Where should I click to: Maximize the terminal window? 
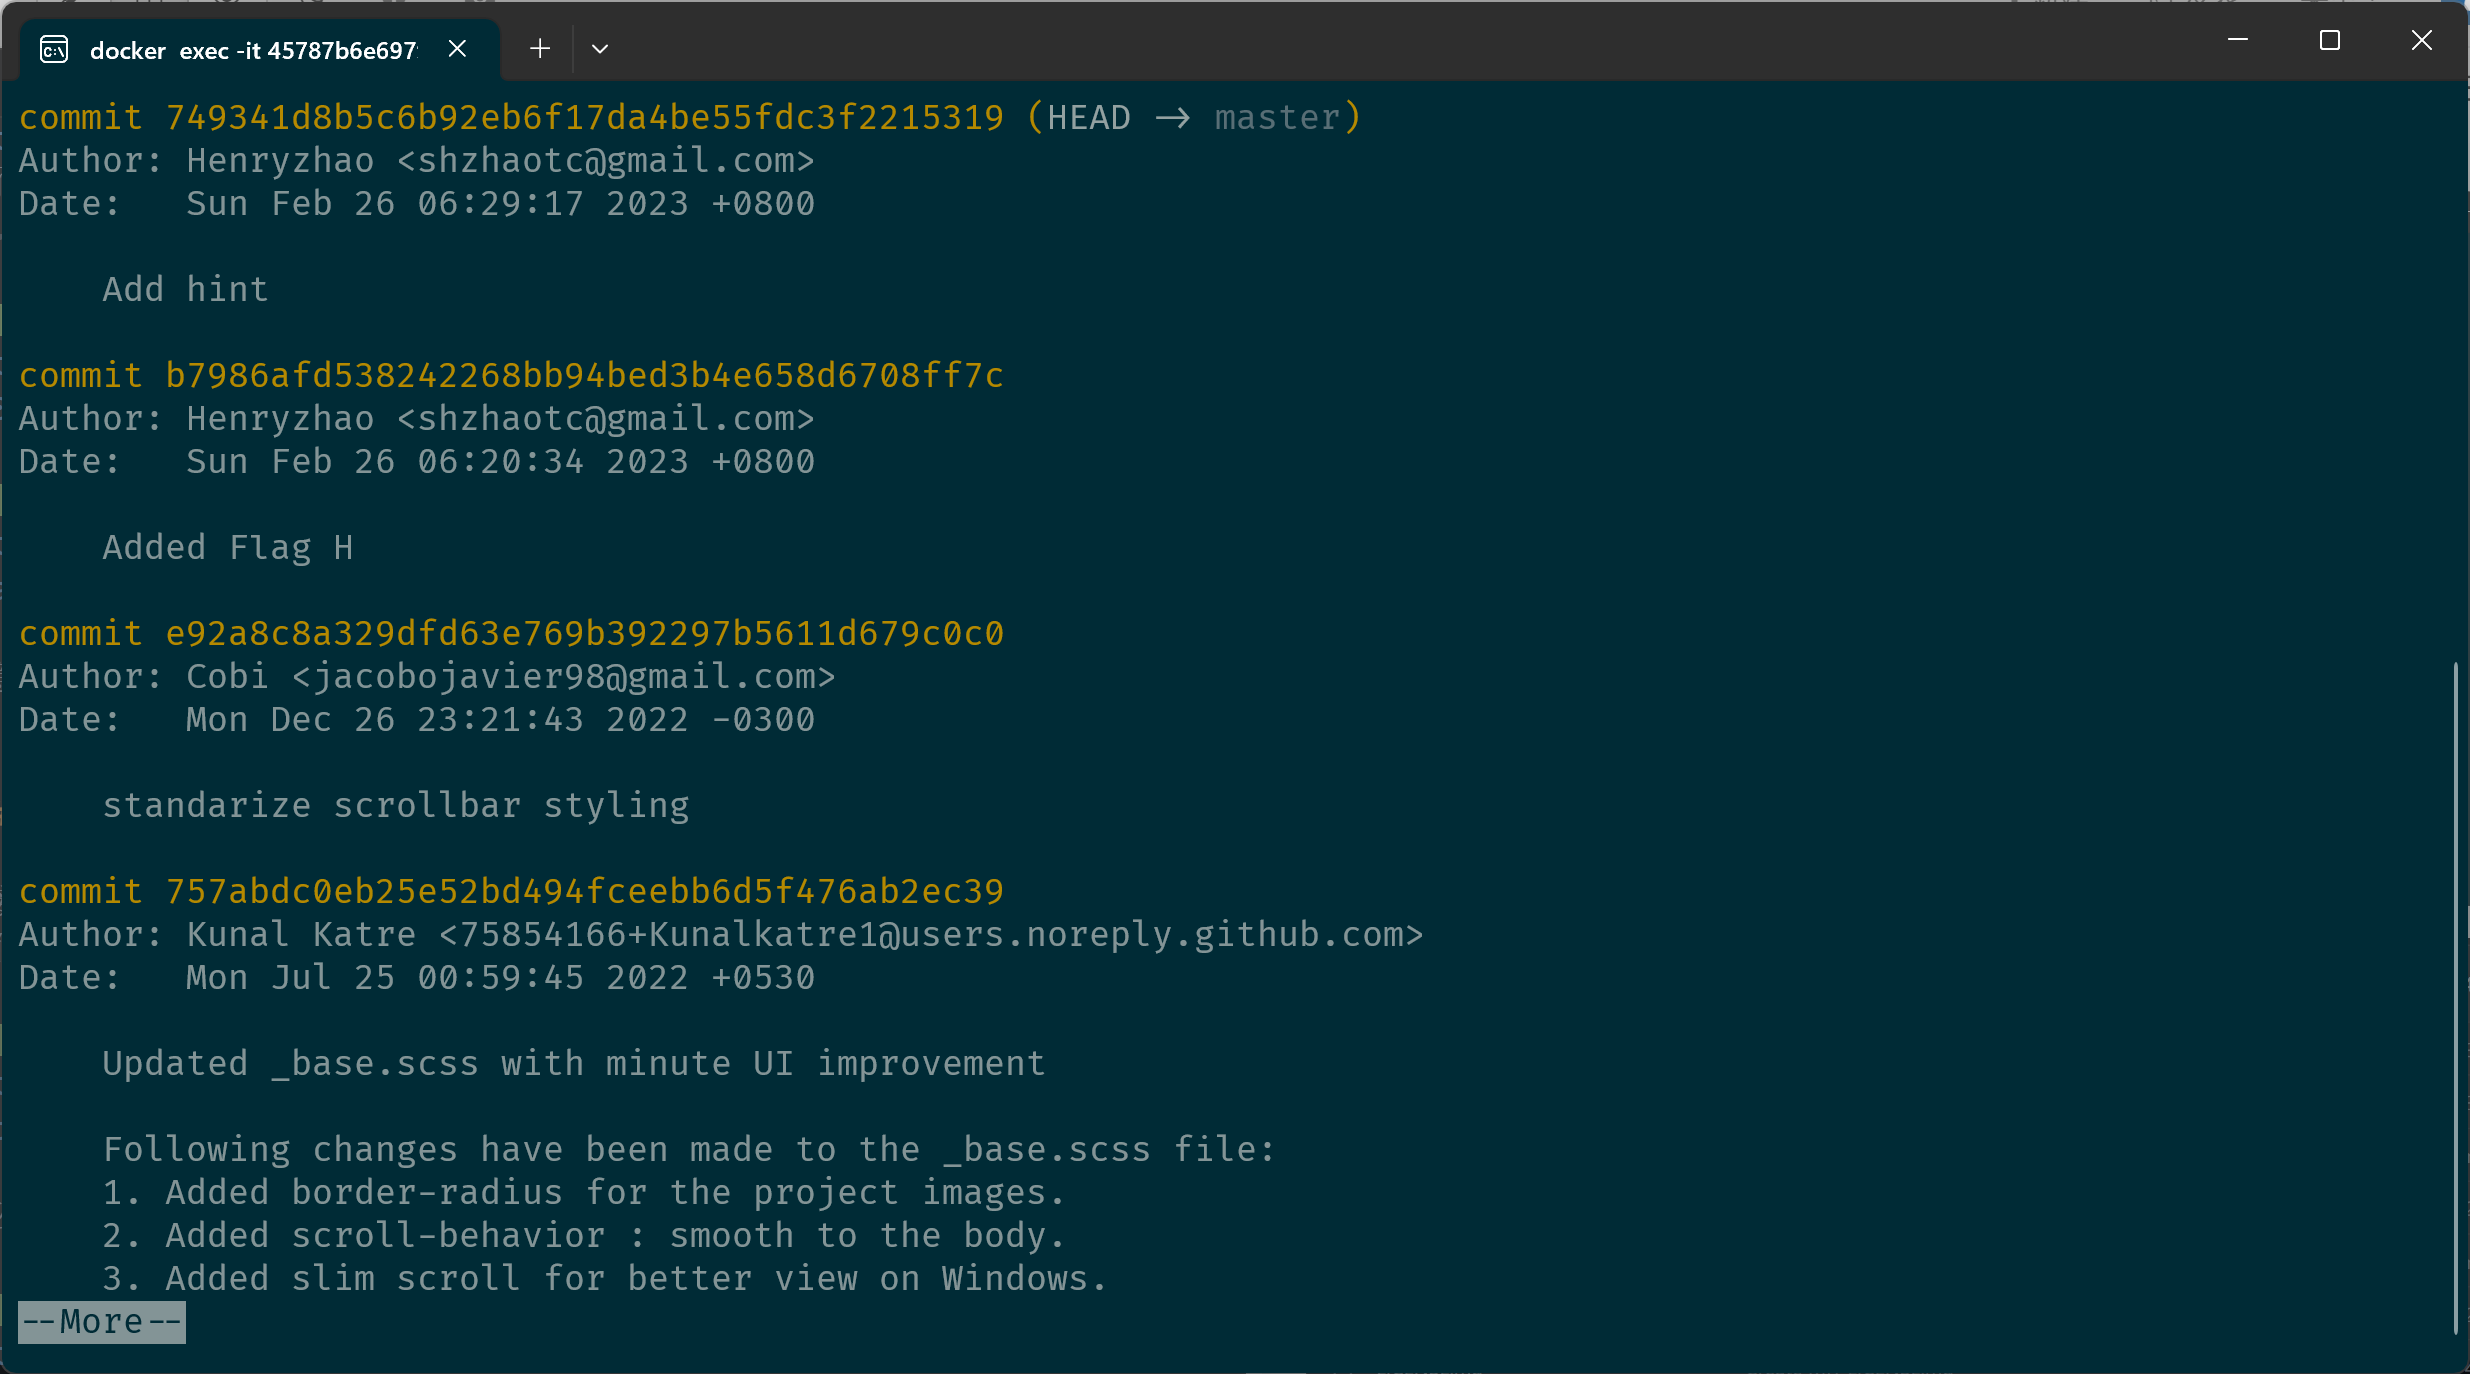pyautogui.click(x=2330, y=40)
